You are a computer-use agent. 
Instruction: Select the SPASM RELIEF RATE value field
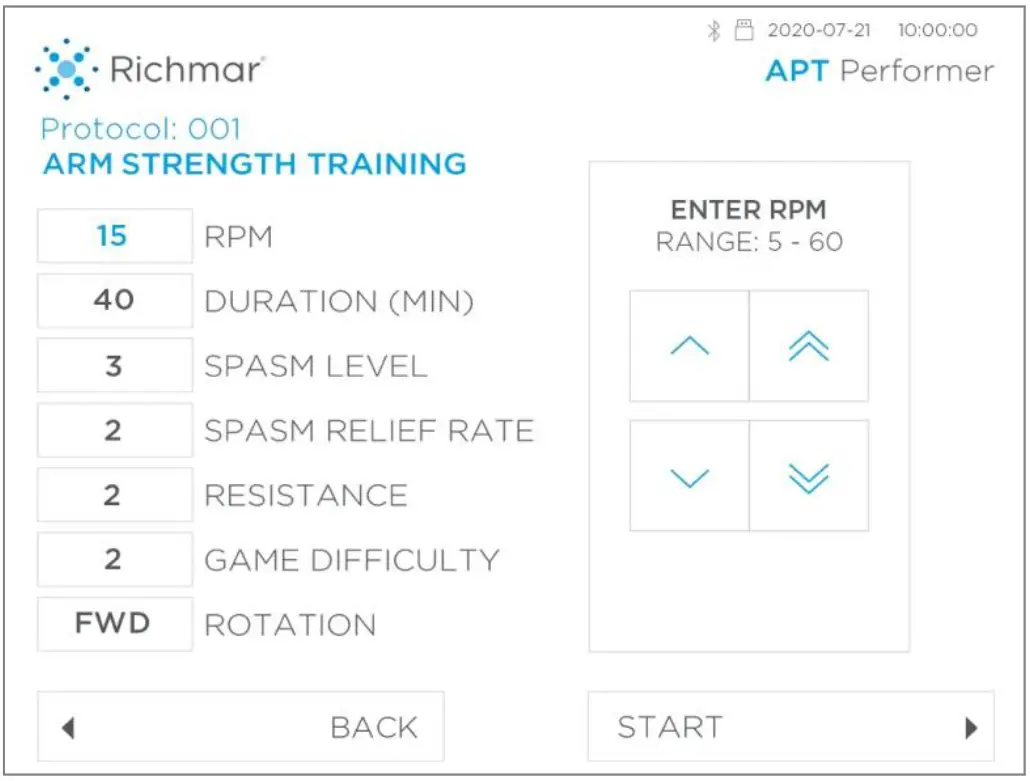pos(114,430)
